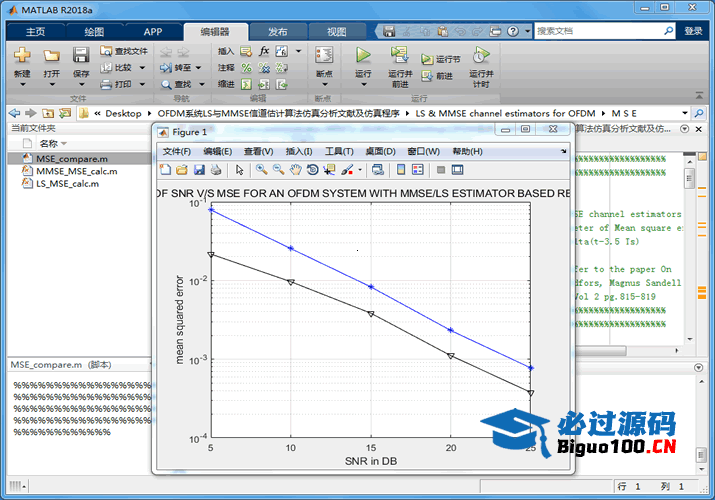Image resolution: width=715 pixels, height=500 pixels.
Task: Open Figure 1 Tools (工具) menu
Action: click(x=339, y=151)
